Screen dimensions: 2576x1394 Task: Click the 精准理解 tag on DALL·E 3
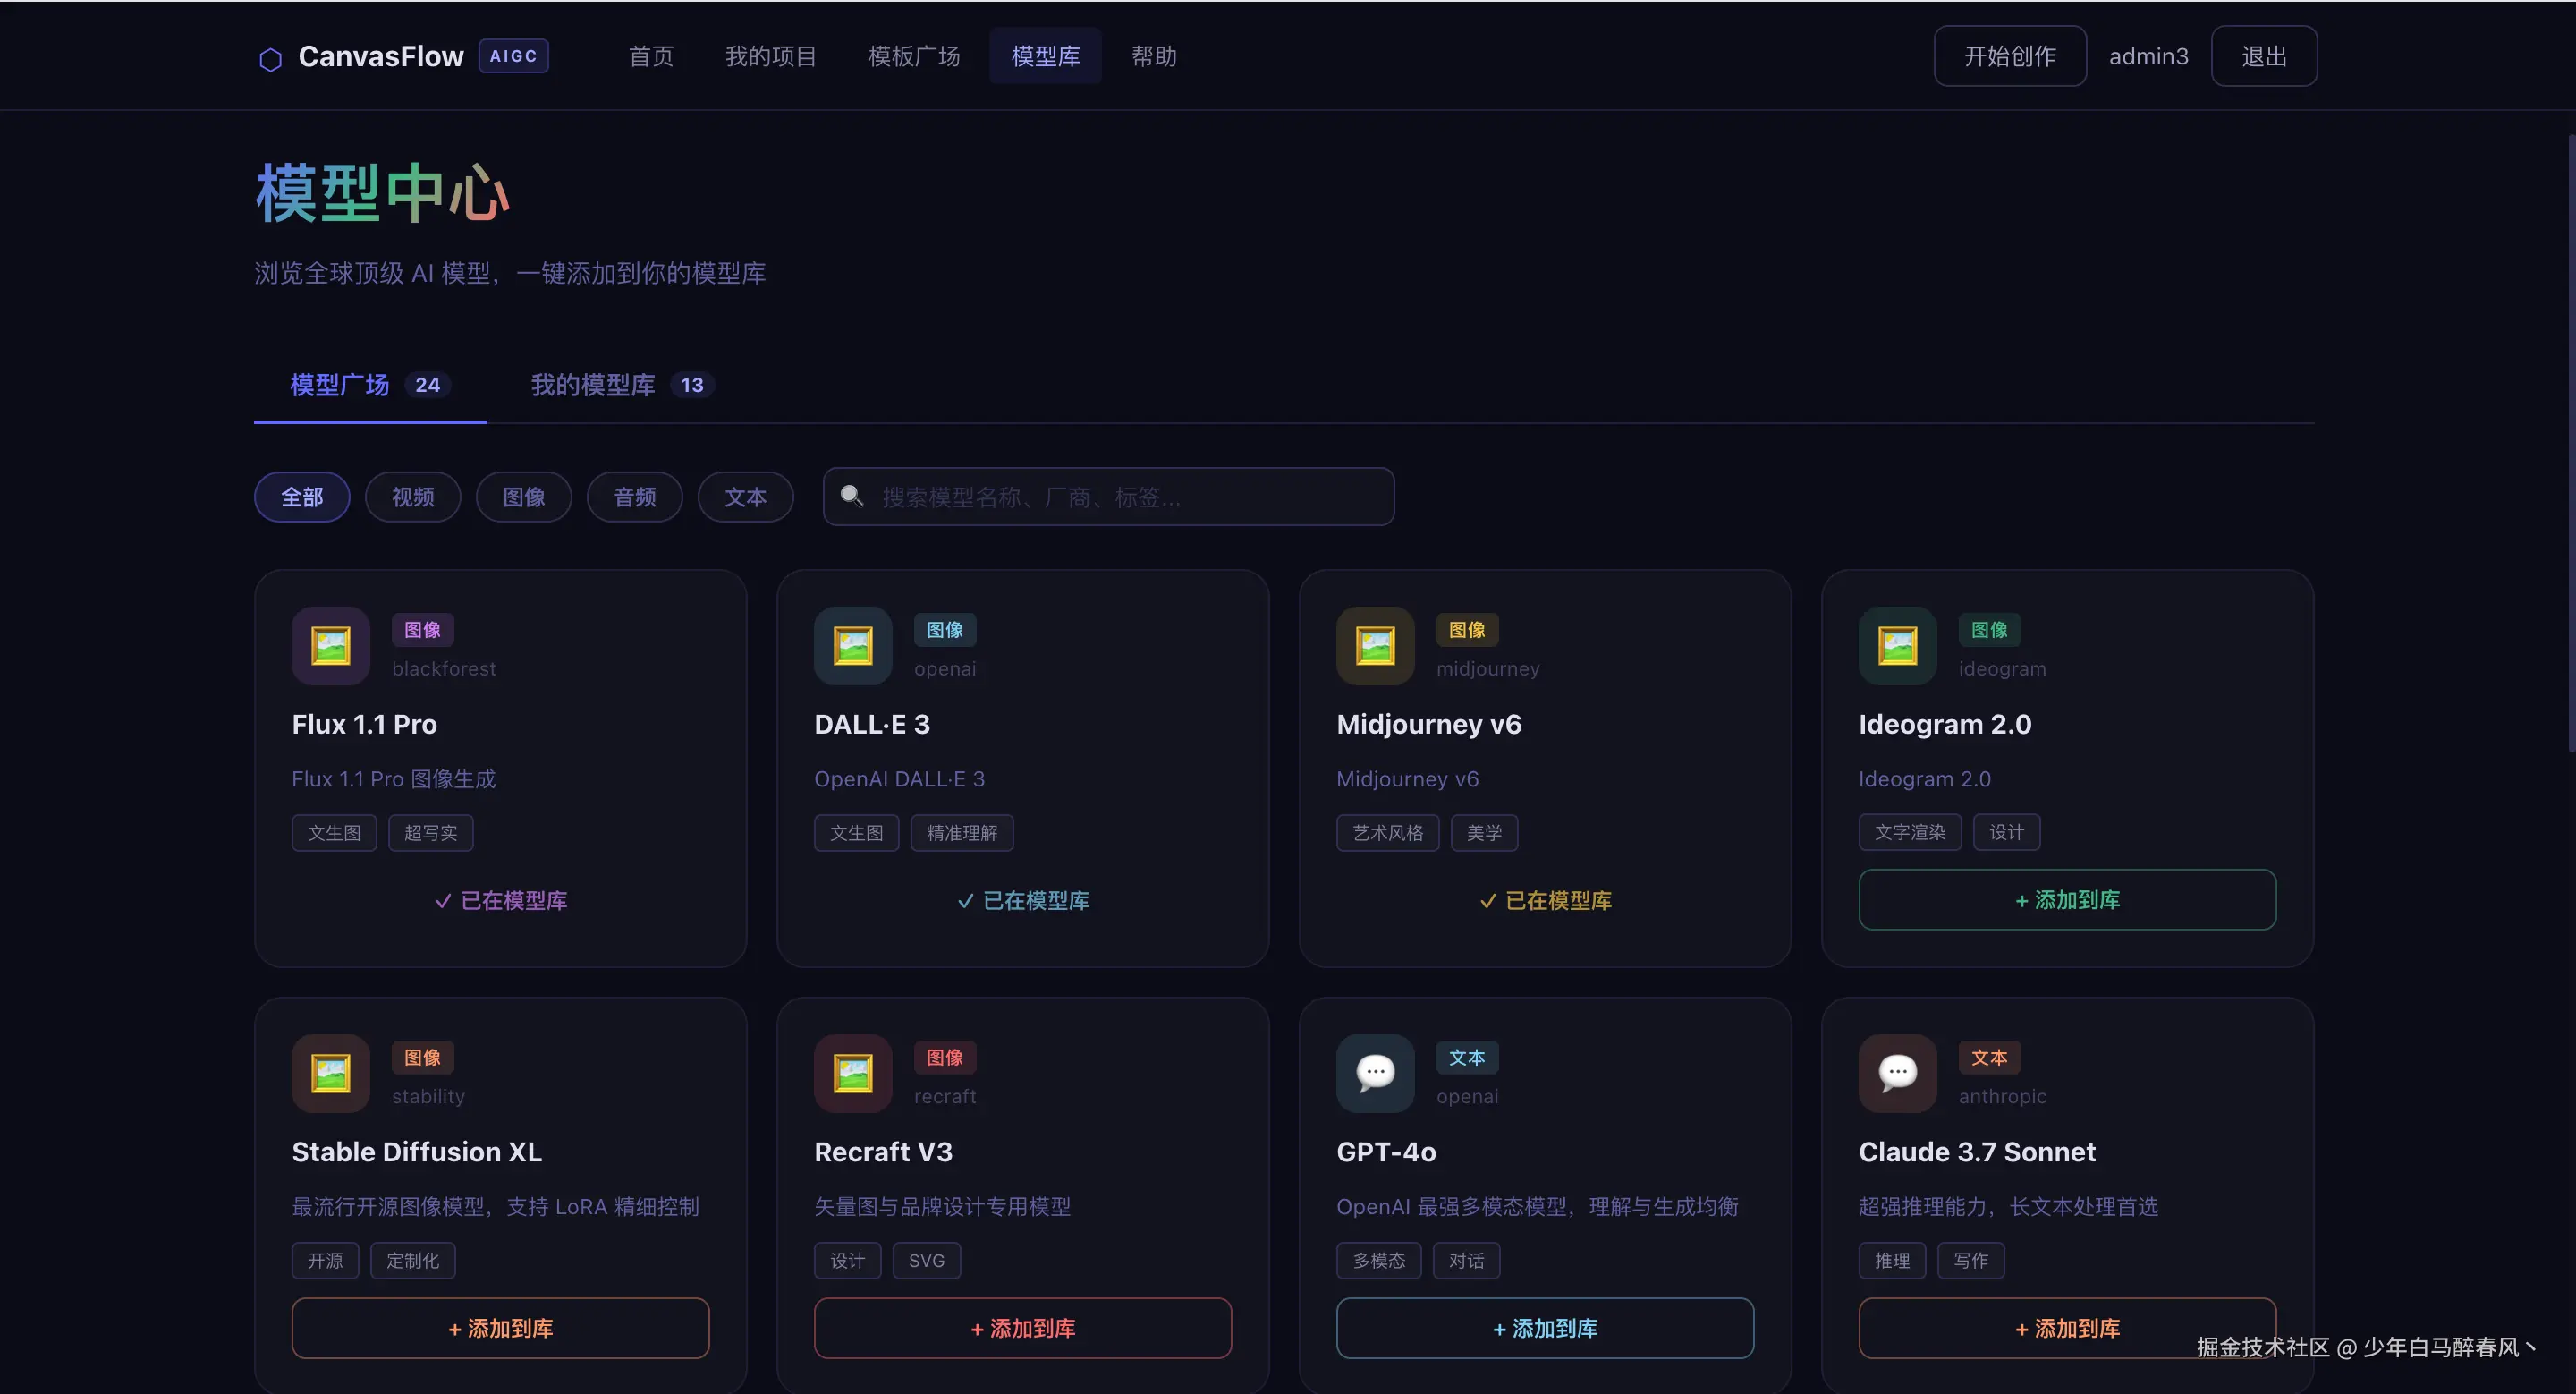pos(962,833)
